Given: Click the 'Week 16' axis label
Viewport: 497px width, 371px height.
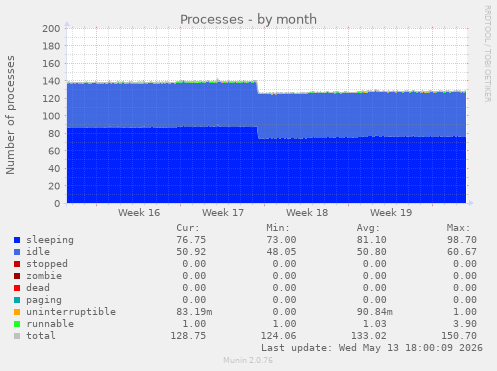Looking at the screenshot, I should point(139,213).
